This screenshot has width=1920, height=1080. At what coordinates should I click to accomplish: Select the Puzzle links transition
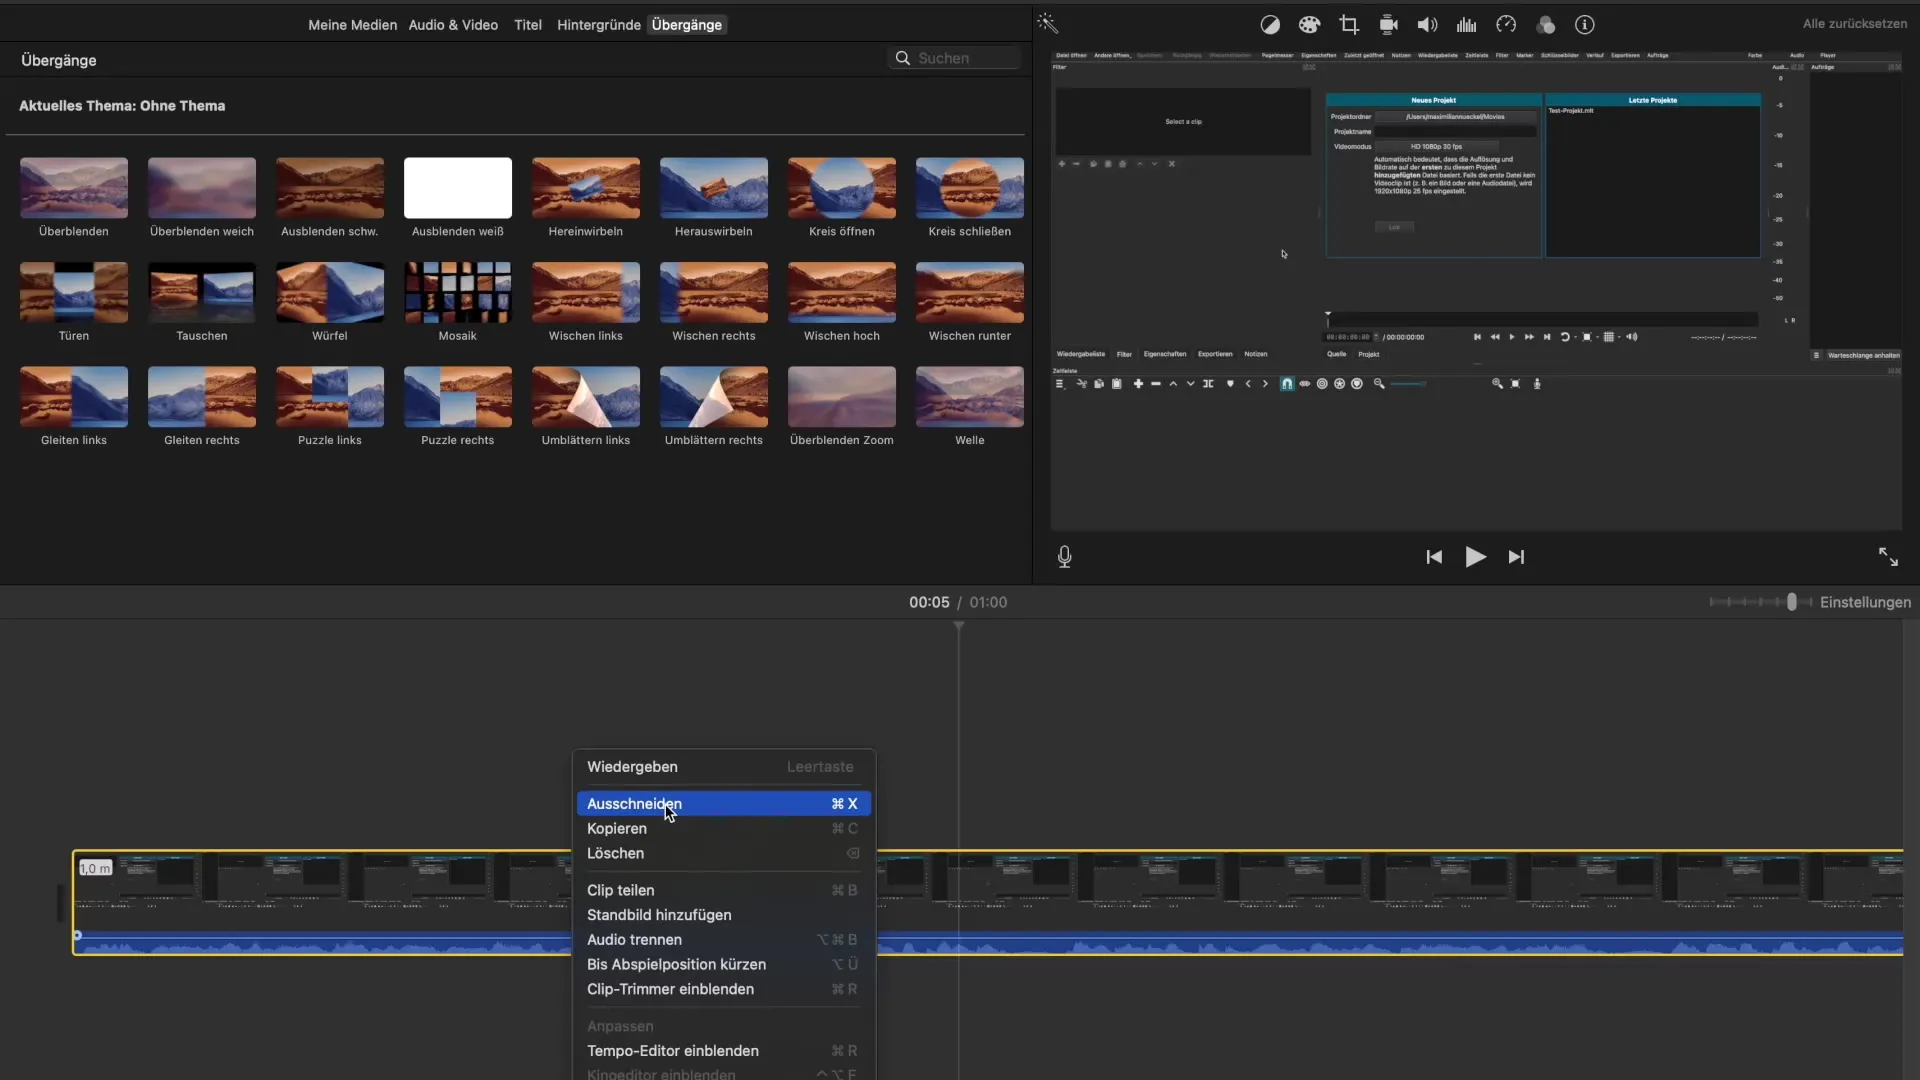pos(330,397)
